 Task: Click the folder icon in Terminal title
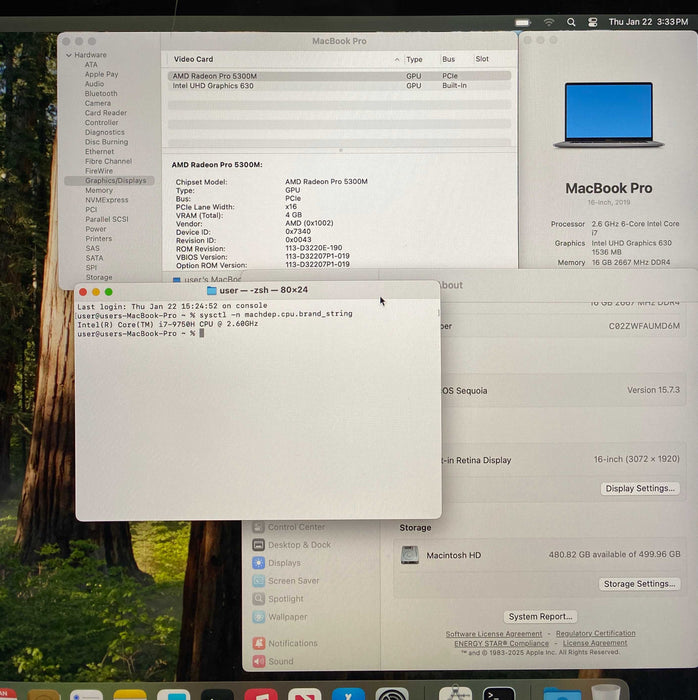click(212, 290)
